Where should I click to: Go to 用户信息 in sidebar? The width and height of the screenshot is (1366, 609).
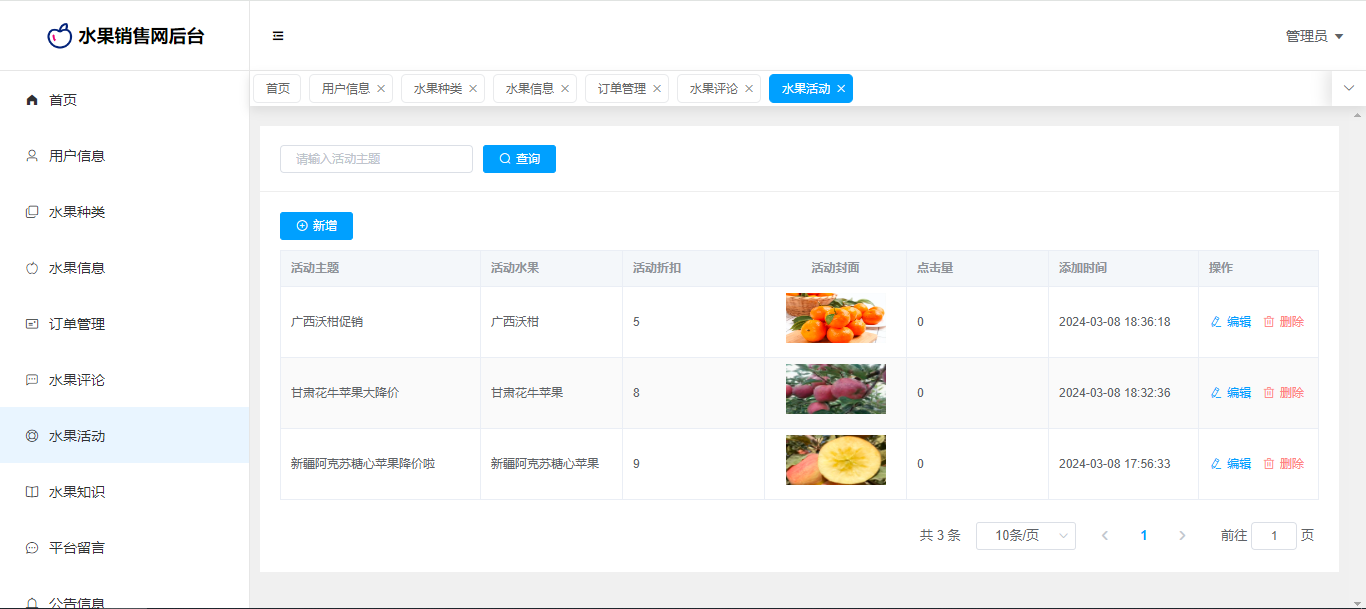77,156
